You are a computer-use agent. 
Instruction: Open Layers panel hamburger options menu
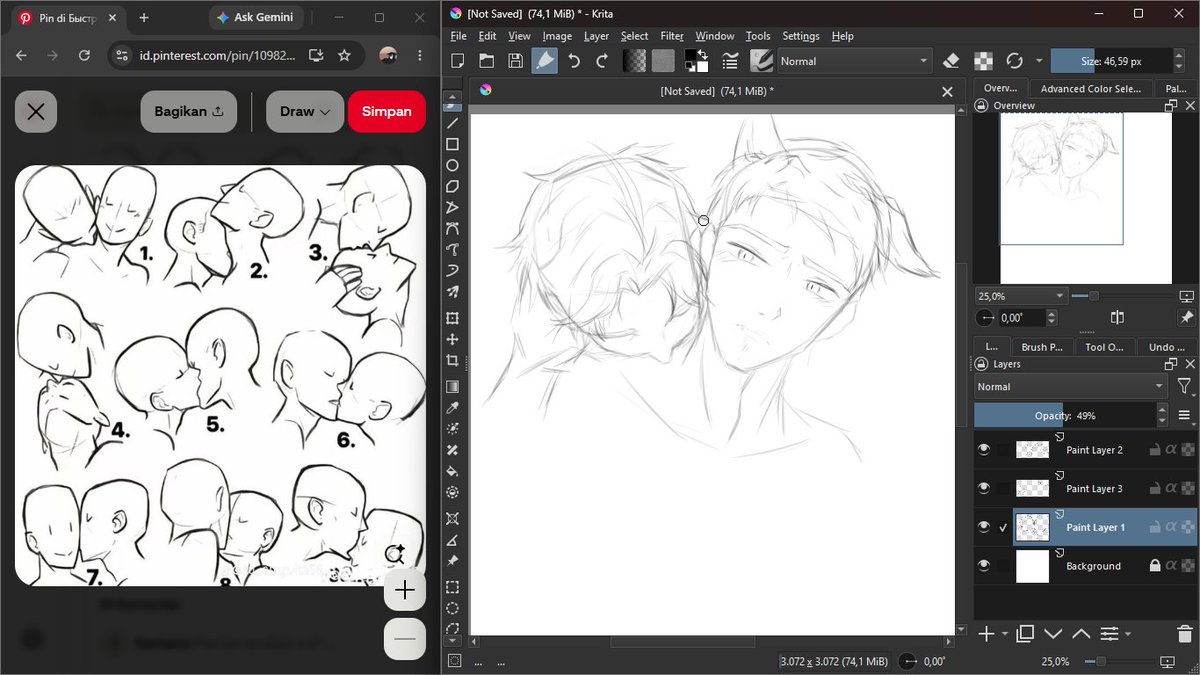coord(1185,415)
